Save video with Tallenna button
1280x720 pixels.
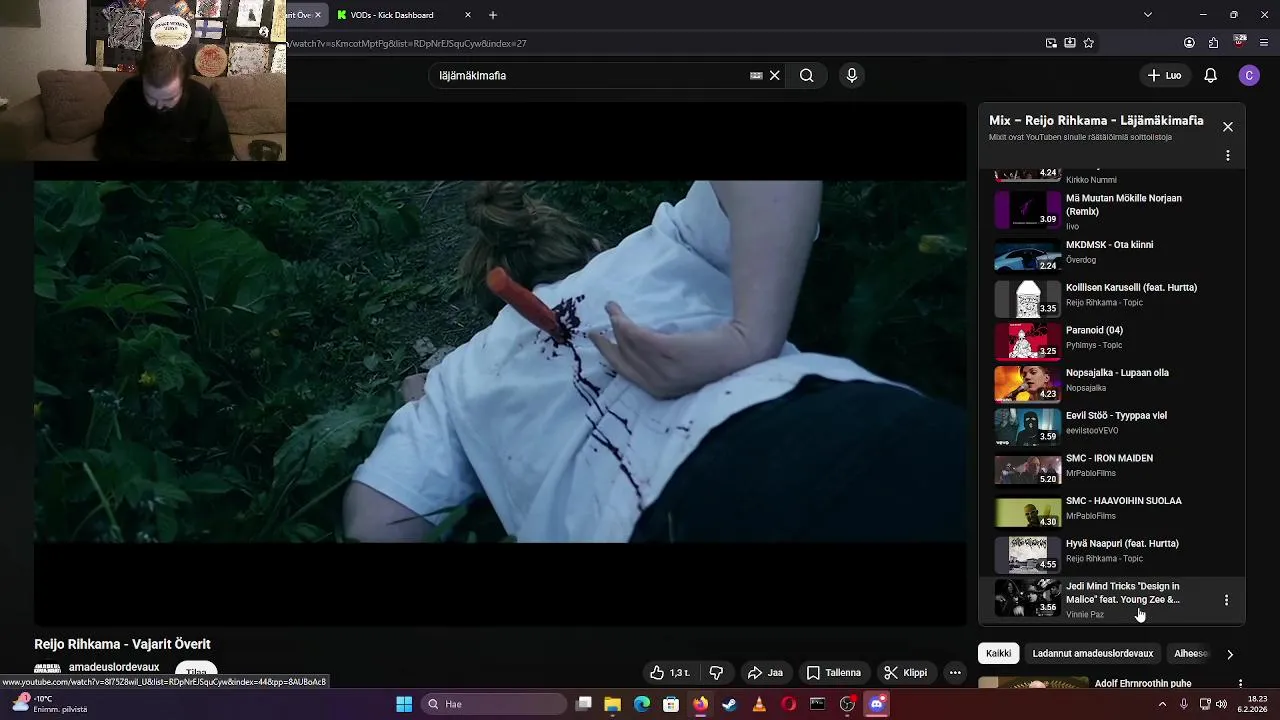pyautogui.click(x=834, y=673)
